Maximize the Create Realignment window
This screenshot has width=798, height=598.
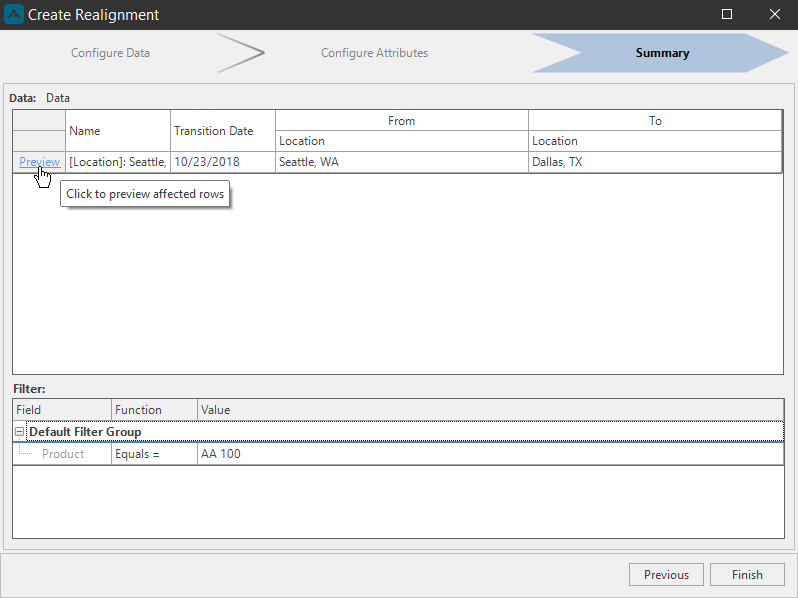pos(727,14)
